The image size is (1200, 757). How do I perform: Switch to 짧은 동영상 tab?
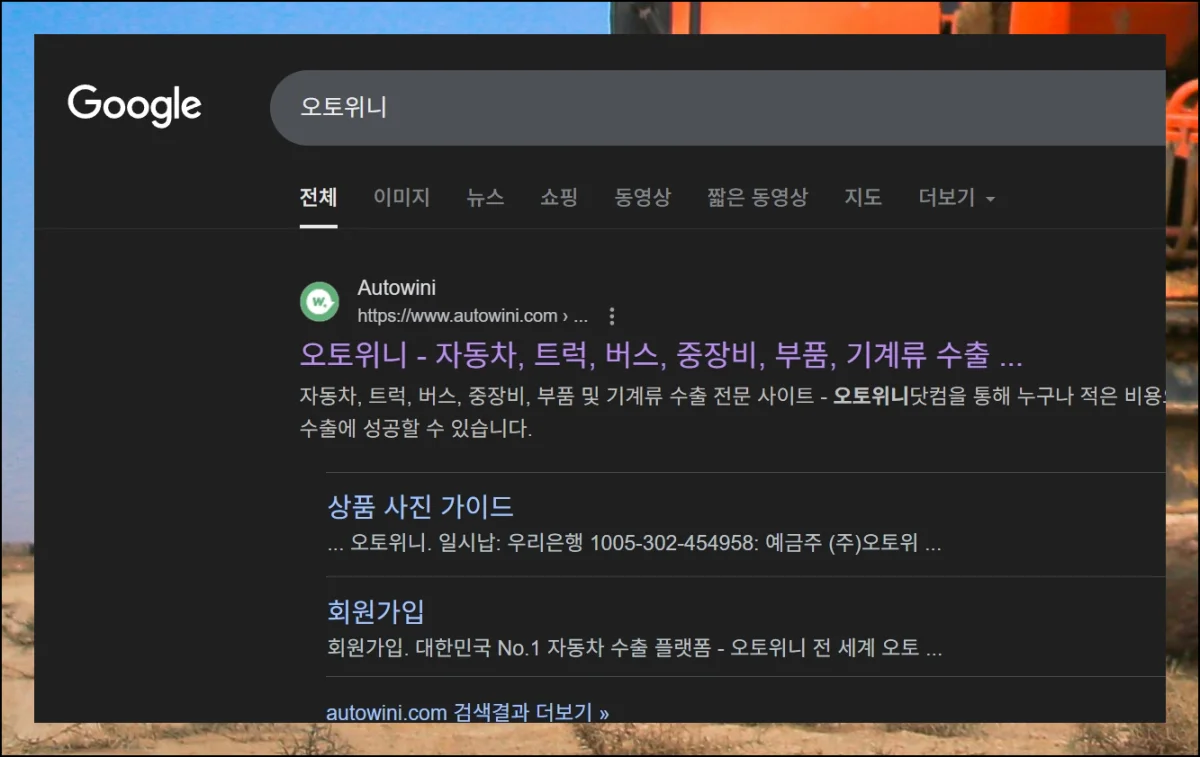click(757, 198)
